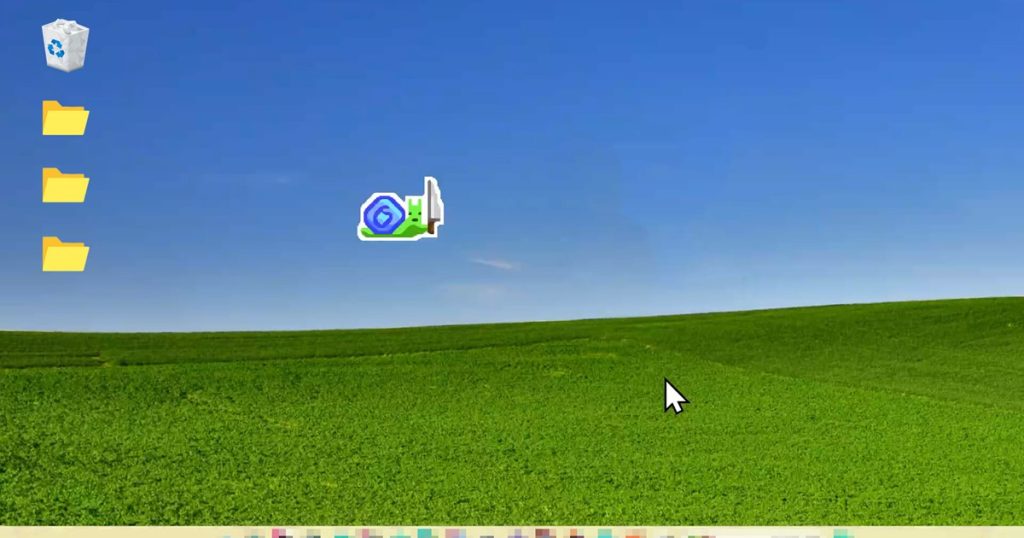This screenshot has height=538, width=1024.
Task: Click the blue recycling arrows on the bin
Action: coord(57,48)
